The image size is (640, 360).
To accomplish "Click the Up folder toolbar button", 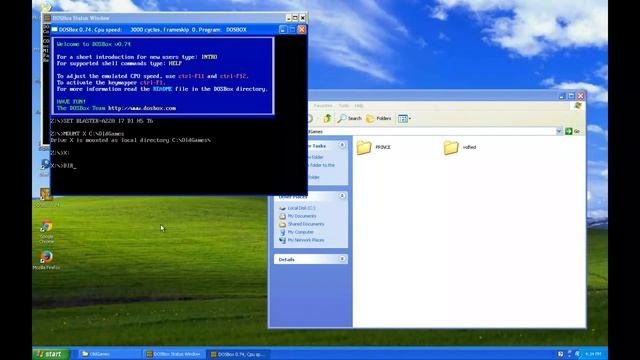I will [x=327, y=118].
